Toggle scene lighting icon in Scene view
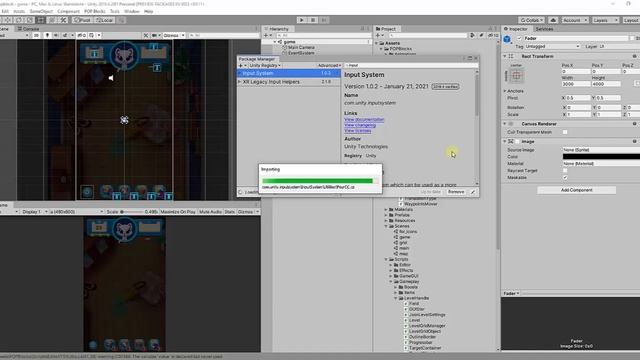The image size is (640, 360). (x=47, y=36)
